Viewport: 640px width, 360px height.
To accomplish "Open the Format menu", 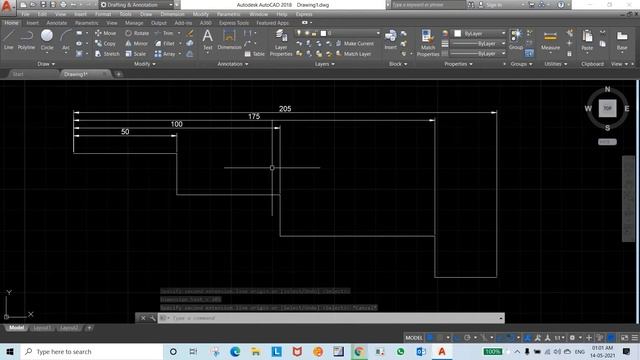I will coord(103,14).
